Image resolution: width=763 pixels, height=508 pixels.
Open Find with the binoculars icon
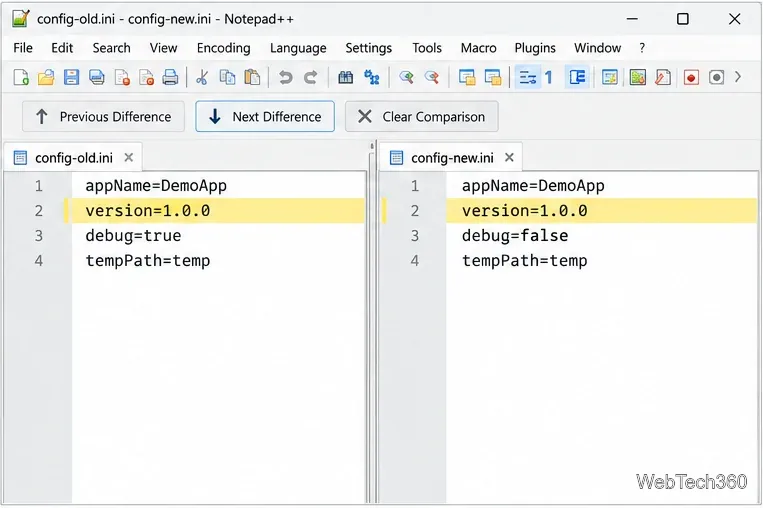click(345, 77)
